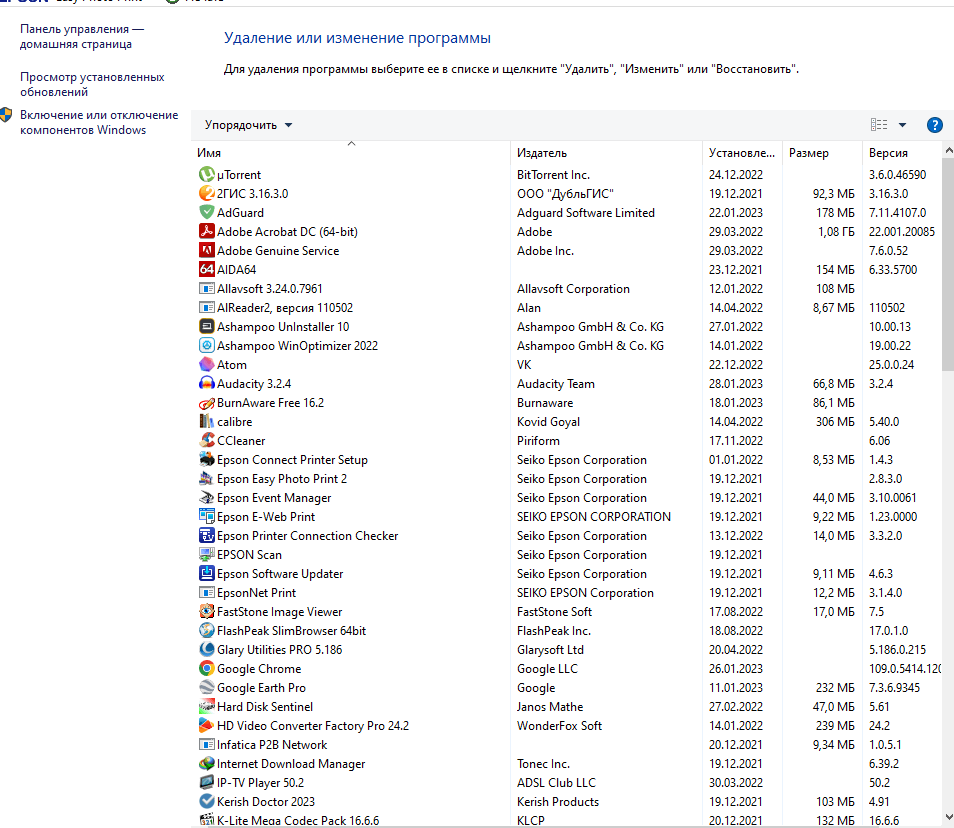Click the IP-TV Player 50.2 icon
Viewport: 954px width, 828px height.
(207, 782)
